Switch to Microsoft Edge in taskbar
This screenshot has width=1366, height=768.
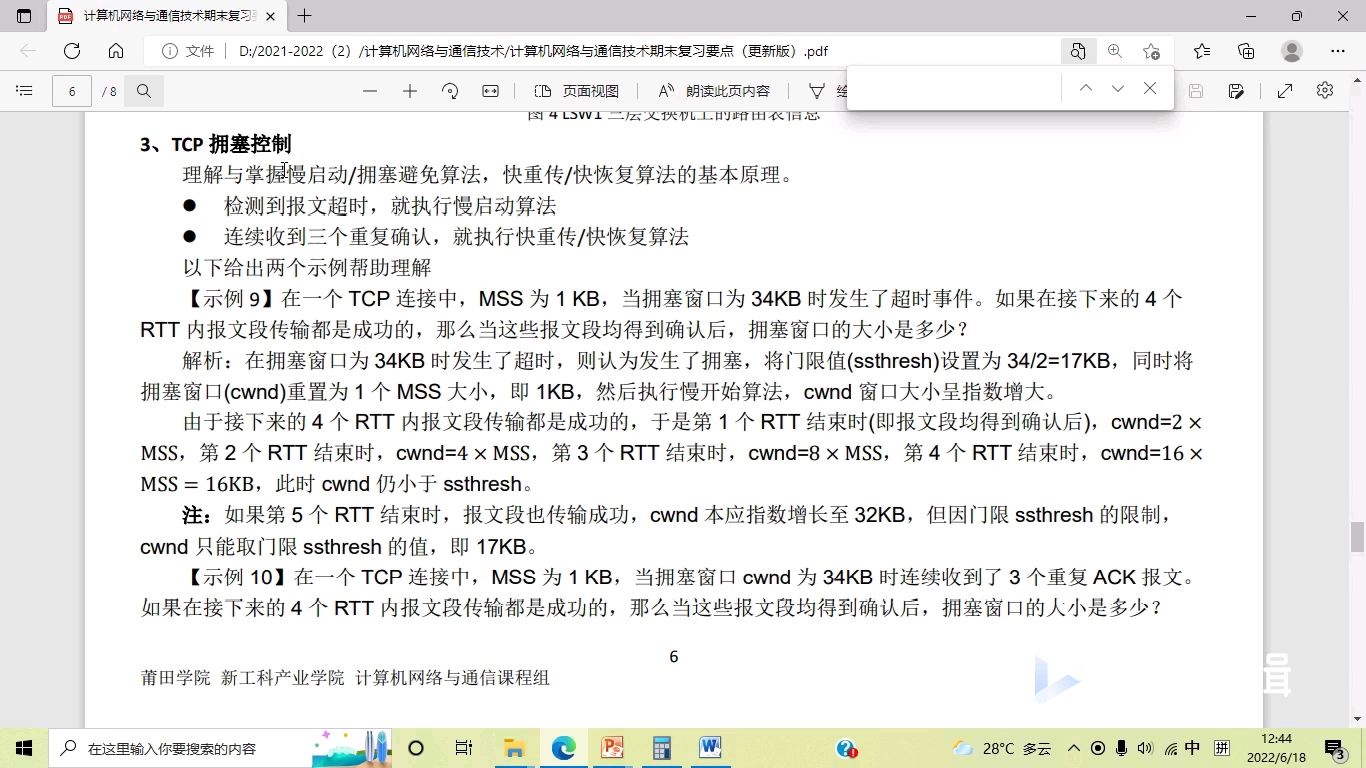(x=563, y=748)
